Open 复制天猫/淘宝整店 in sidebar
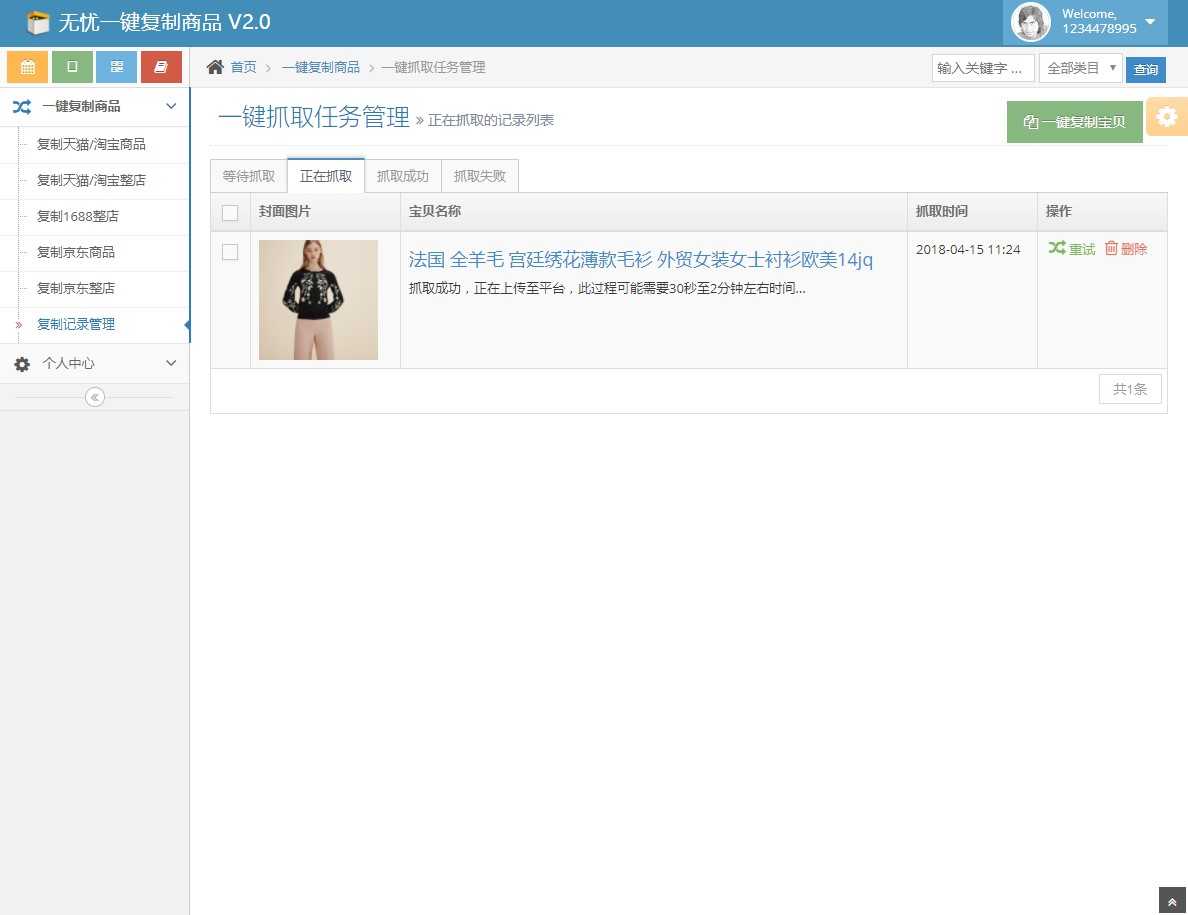The height and width of the screenshot is (915, 1188). point(91,180)
